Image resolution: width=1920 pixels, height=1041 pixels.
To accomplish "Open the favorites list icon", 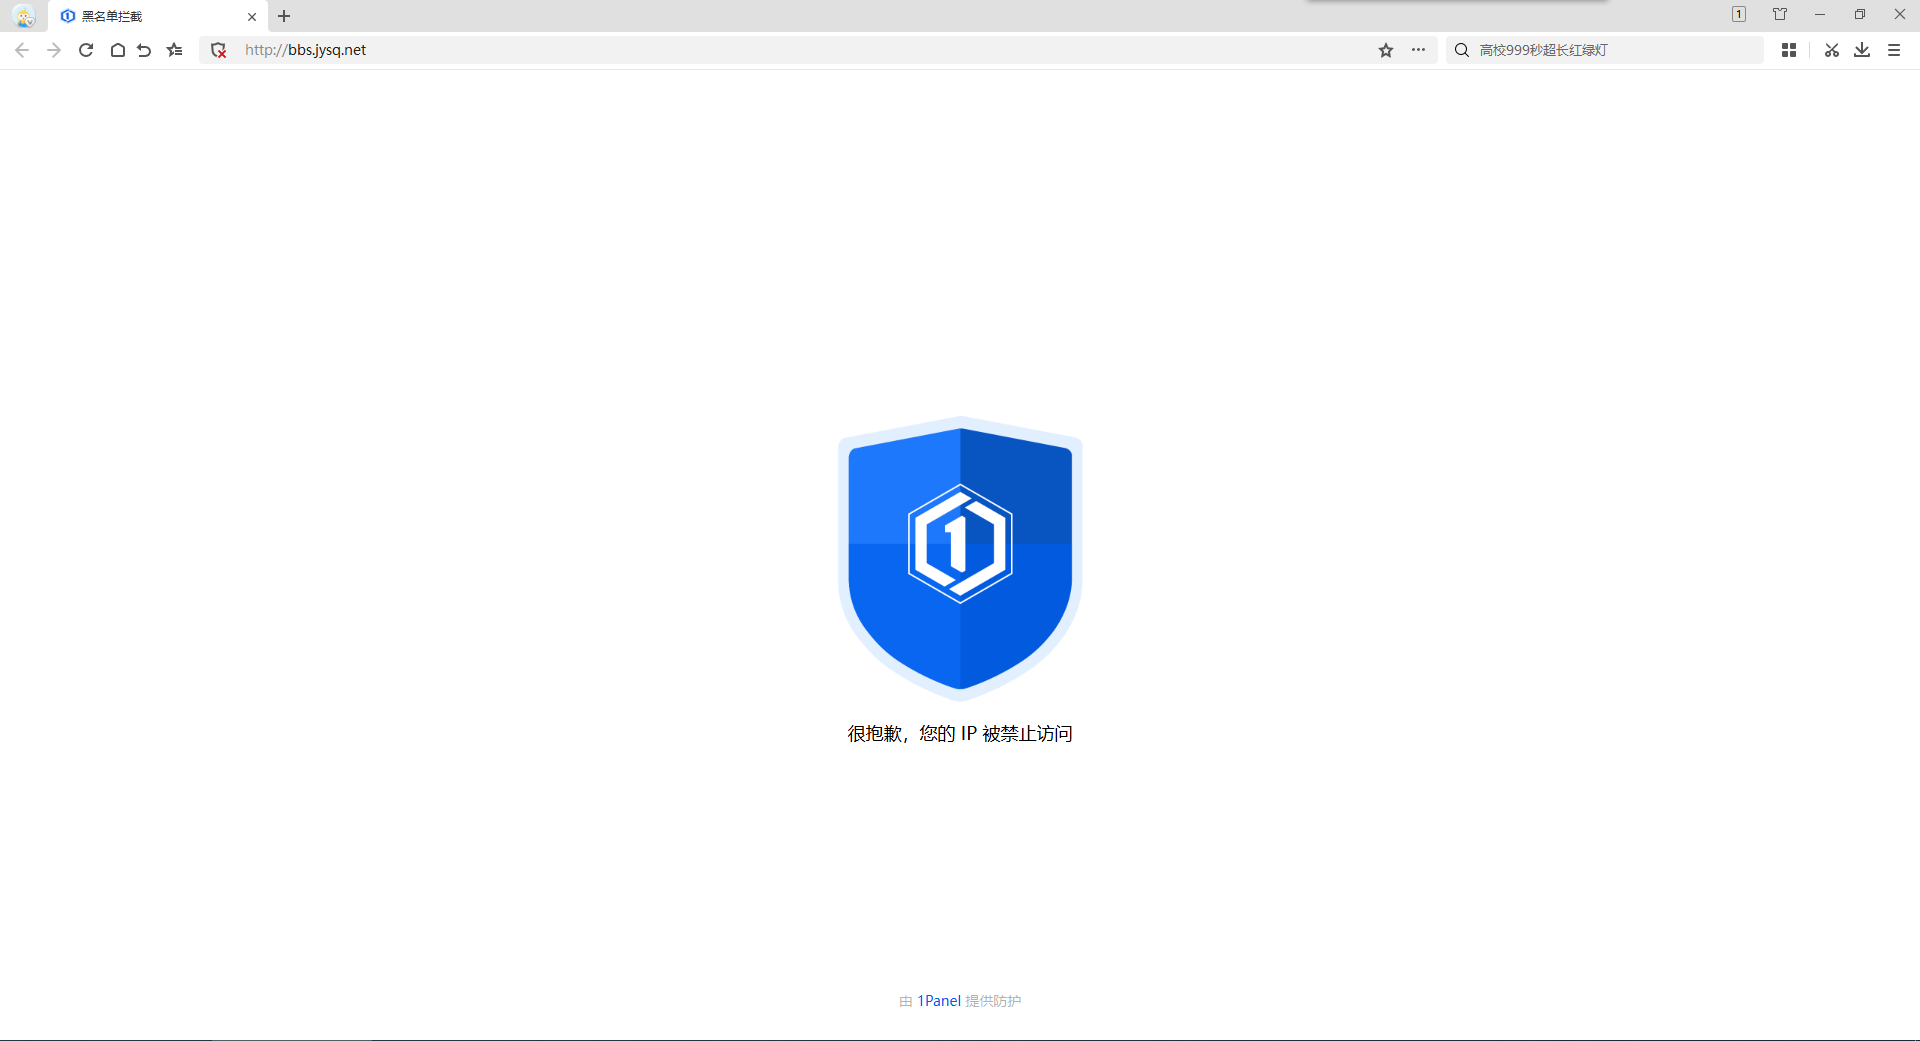I will point(175,50).
